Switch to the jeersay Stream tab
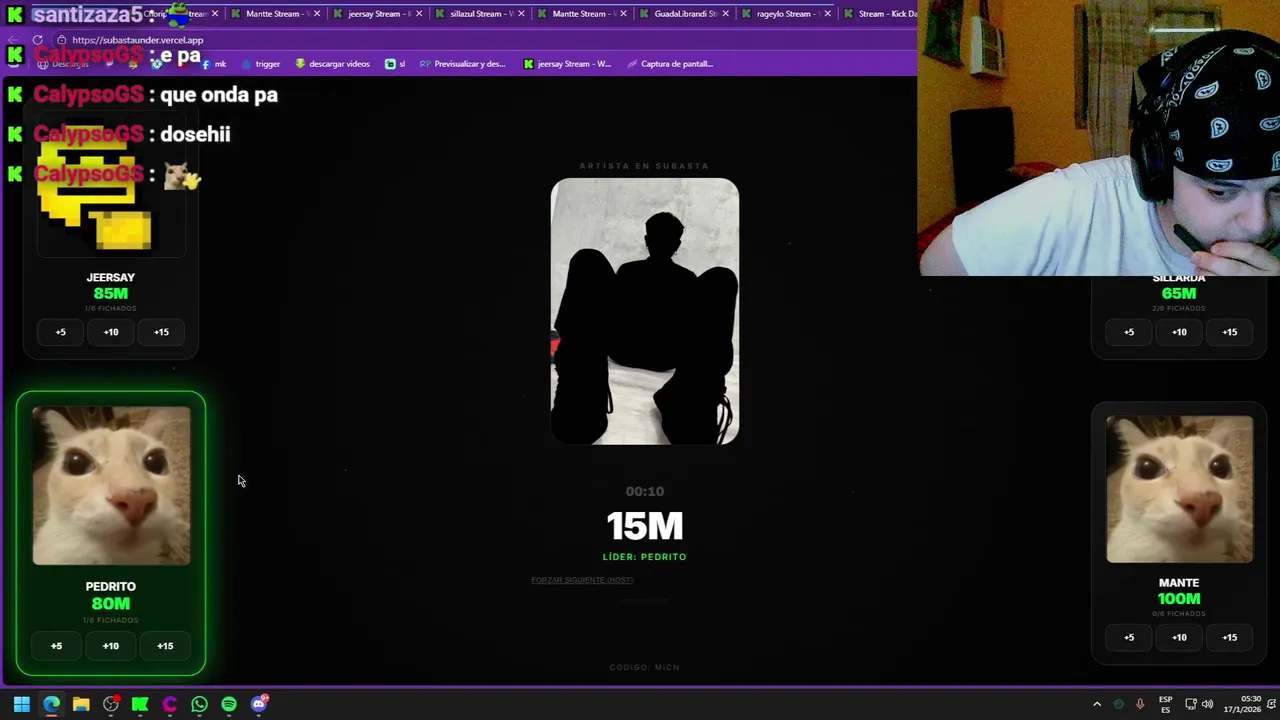Screen dimensions: 1280x720 point(376,14)
